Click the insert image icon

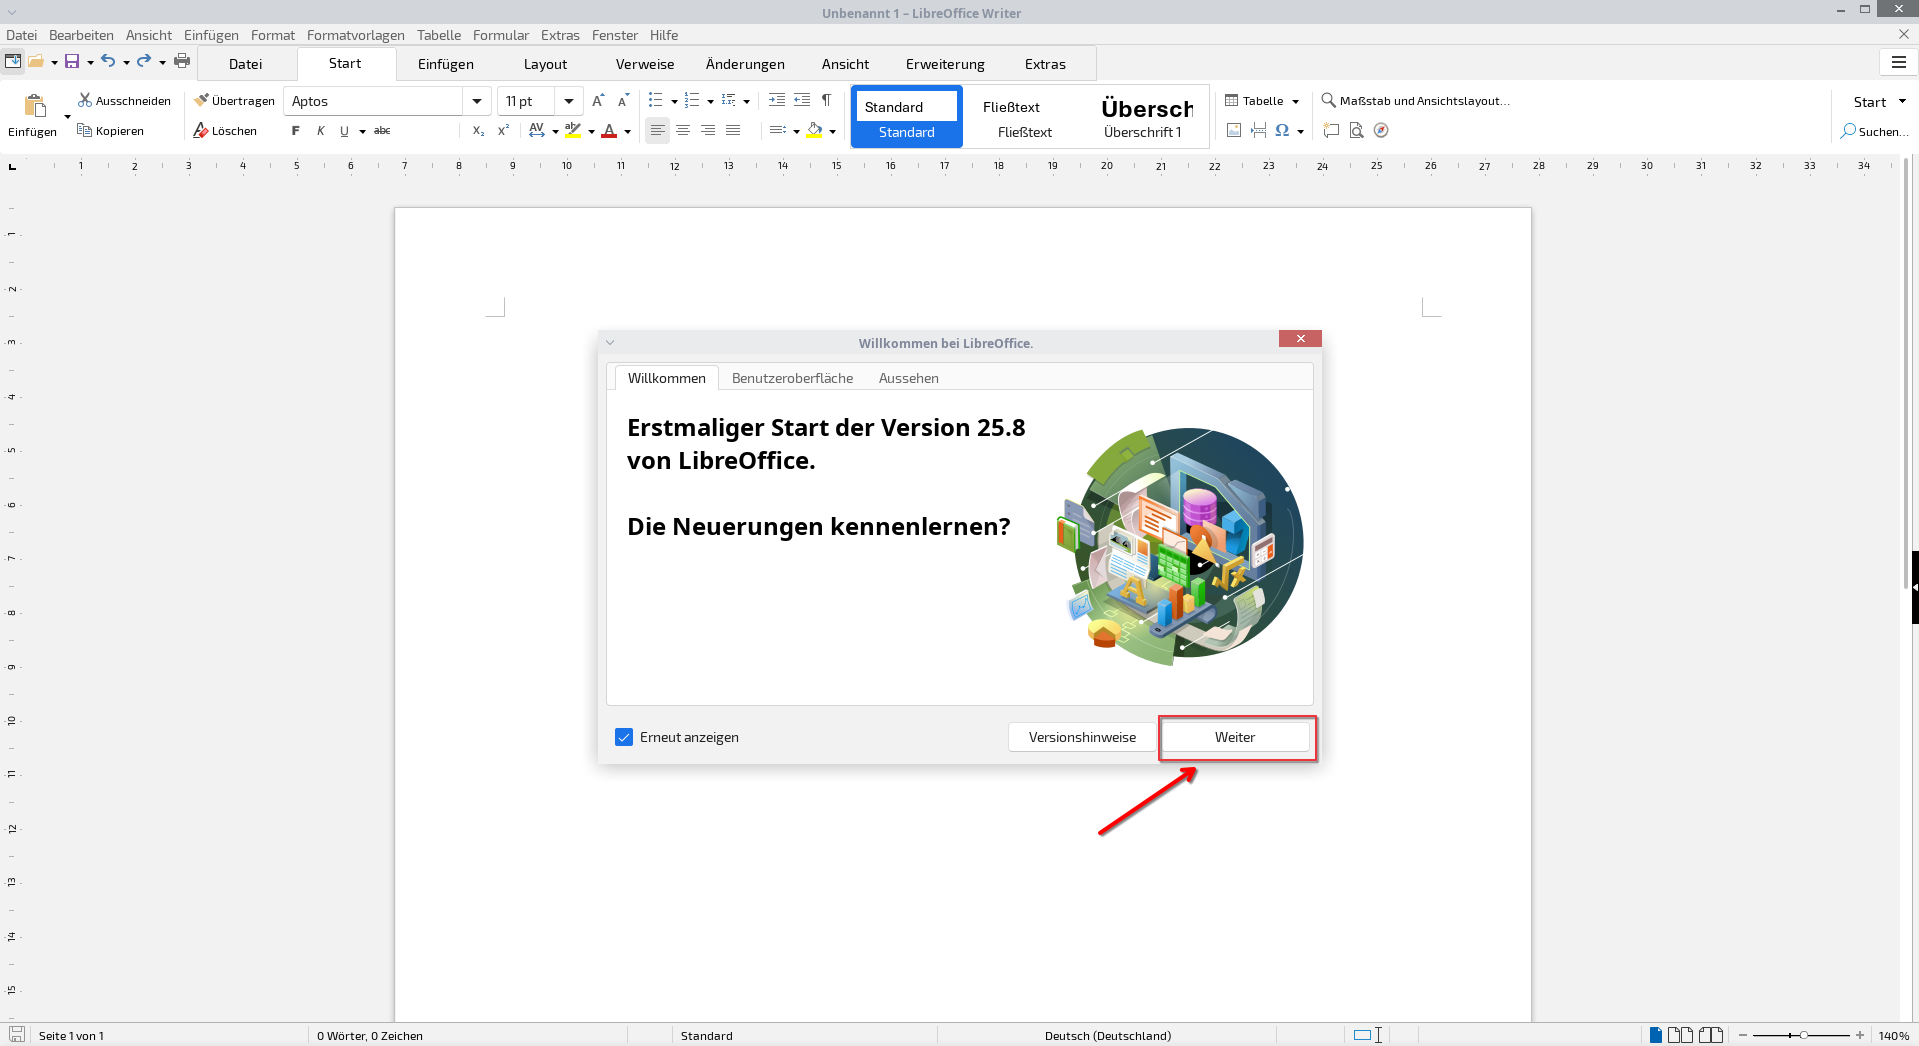coord(1234,130)
